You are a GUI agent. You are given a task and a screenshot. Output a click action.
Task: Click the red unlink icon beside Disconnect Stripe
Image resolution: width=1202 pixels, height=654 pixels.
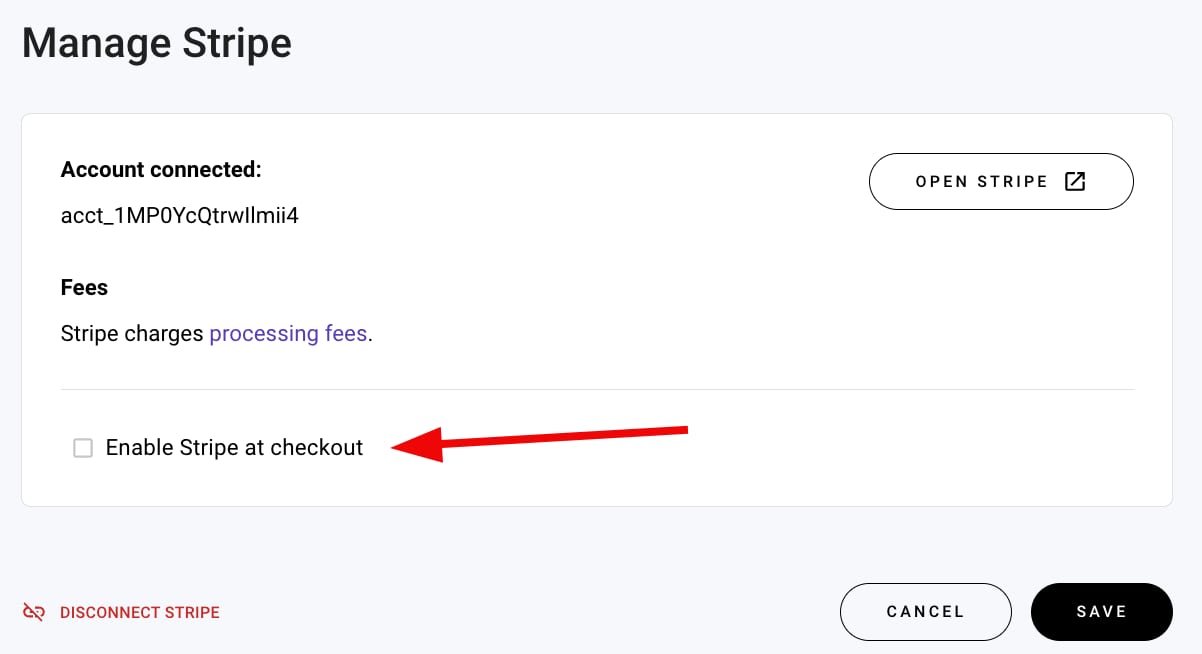click(34, 611)
